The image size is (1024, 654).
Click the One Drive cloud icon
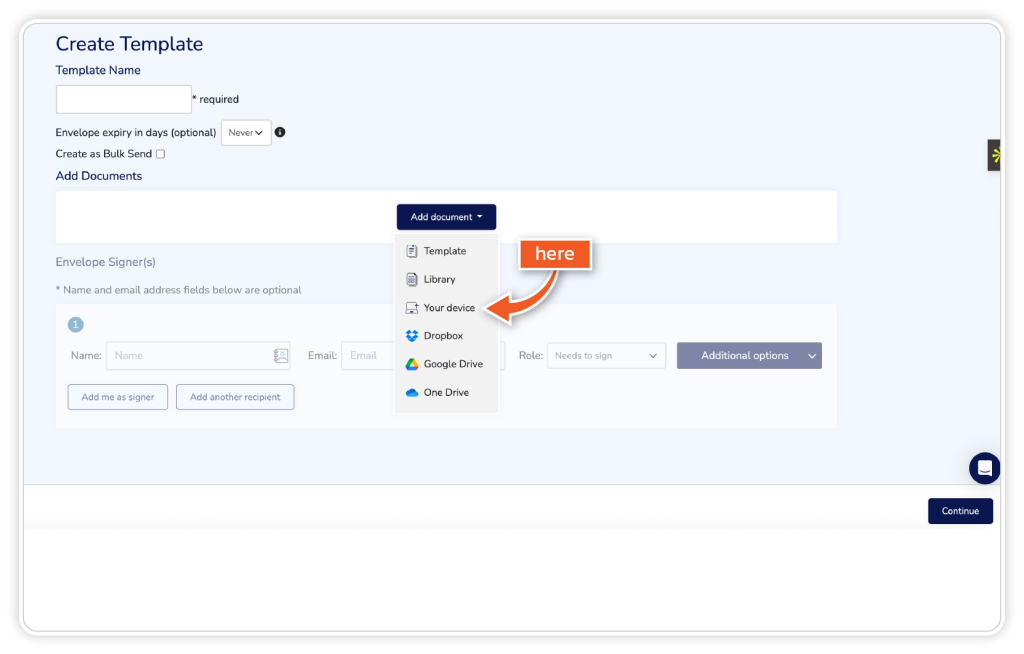[412, 393]
